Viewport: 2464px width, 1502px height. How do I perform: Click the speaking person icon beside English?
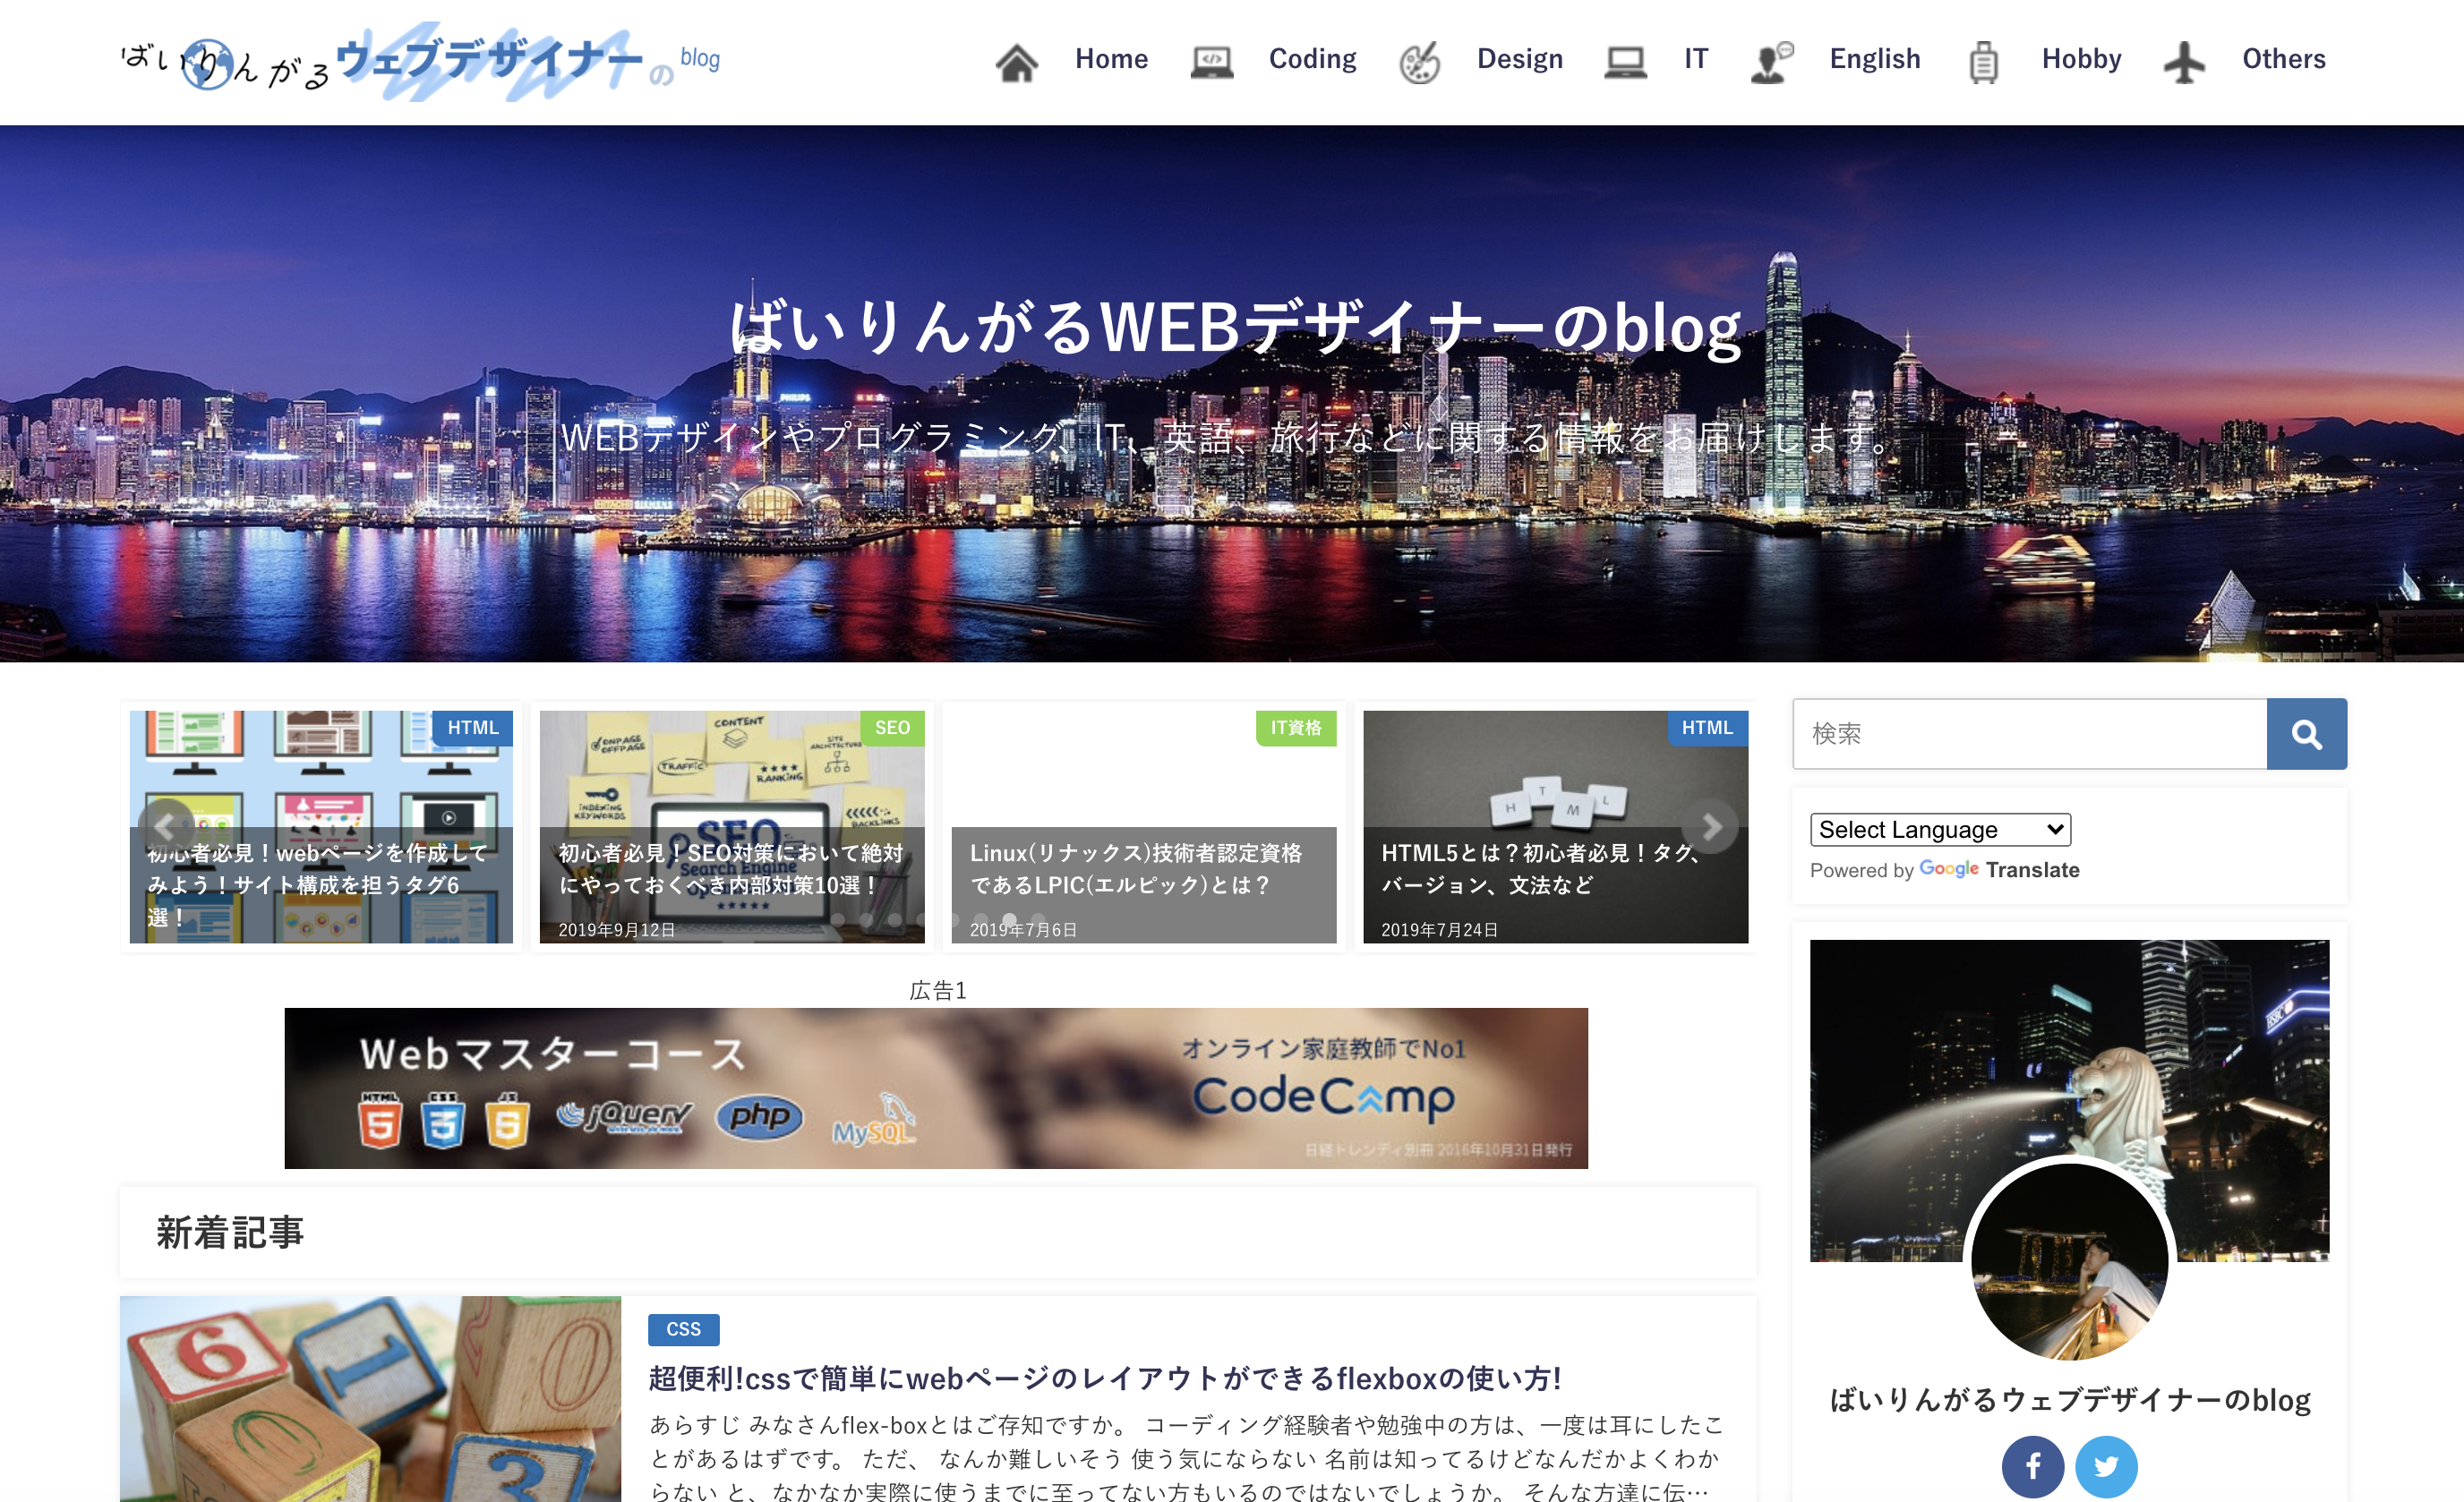[1771, 62]
